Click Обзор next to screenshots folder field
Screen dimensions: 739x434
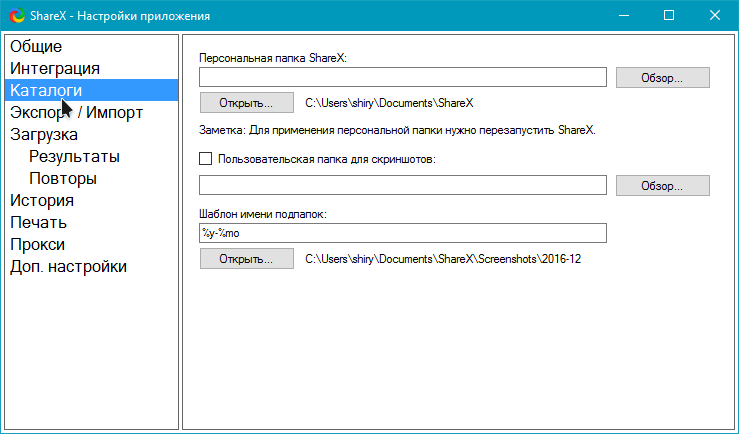(x=662, y=186)
